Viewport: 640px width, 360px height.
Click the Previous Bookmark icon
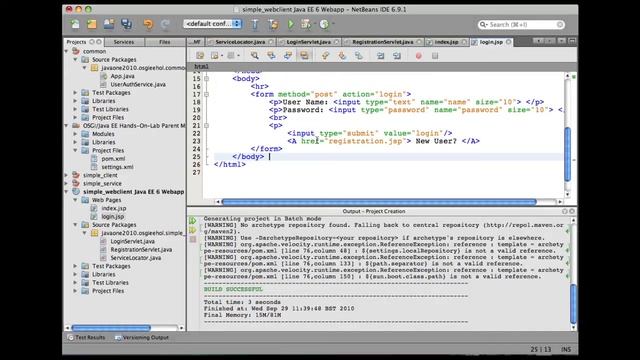point(325,56)
